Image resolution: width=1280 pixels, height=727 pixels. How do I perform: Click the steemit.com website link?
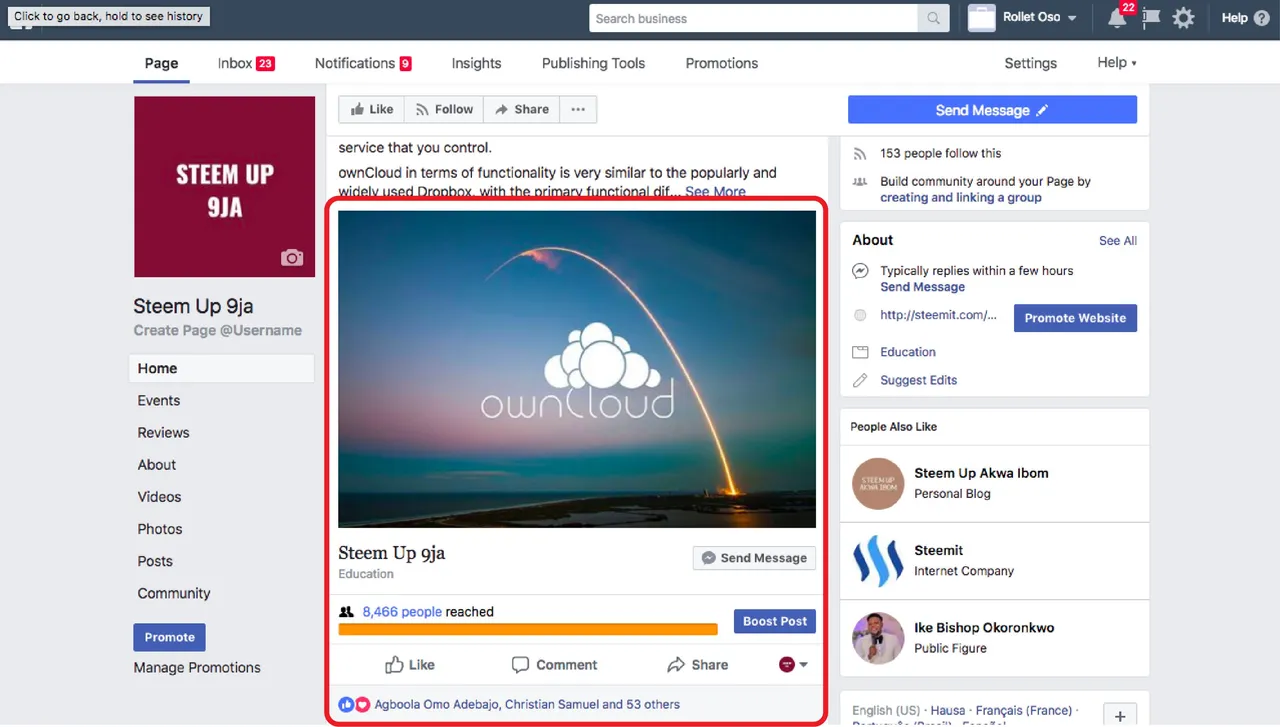coord(938,315)
